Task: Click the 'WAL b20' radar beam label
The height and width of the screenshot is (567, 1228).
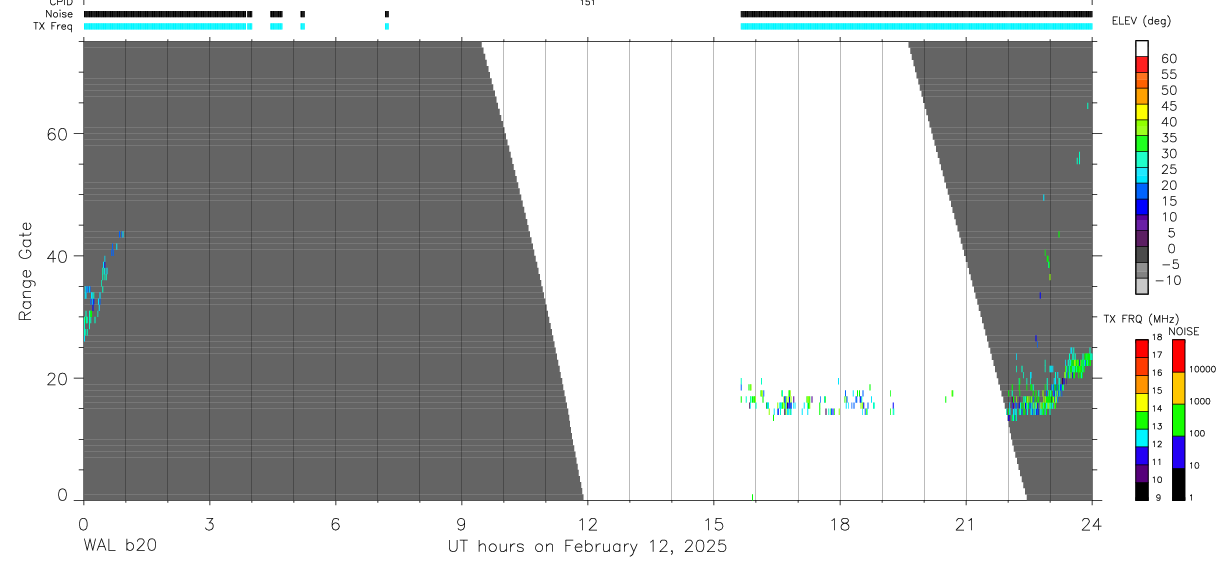Action: [x=119, y=546]
